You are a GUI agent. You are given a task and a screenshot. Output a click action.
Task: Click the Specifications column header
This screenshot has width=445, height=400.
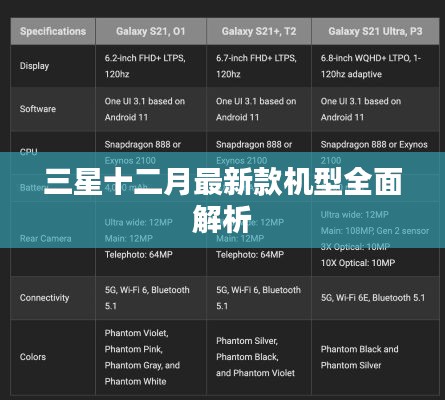[53, 31]
